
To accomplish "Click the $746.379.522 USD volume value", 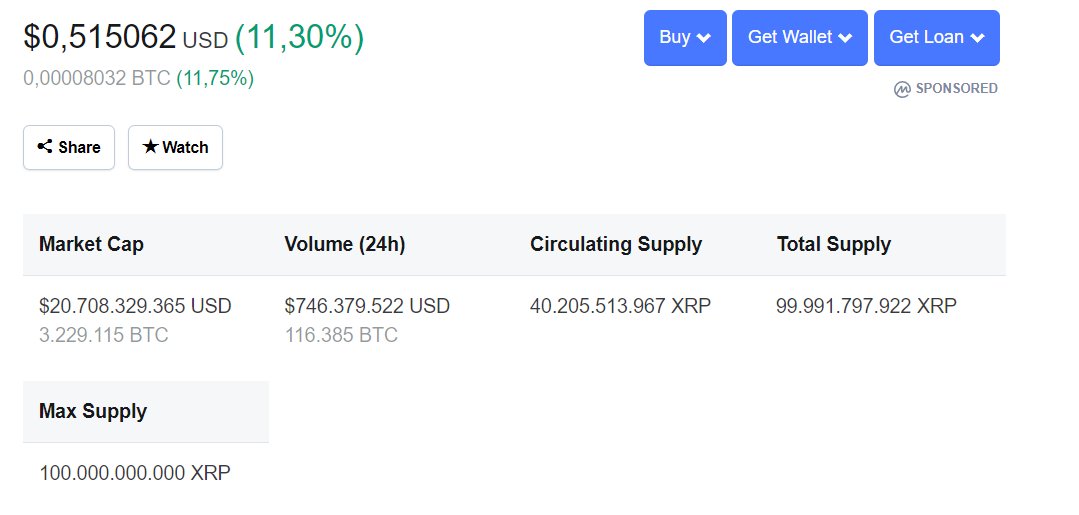I will tap(367, 306).
